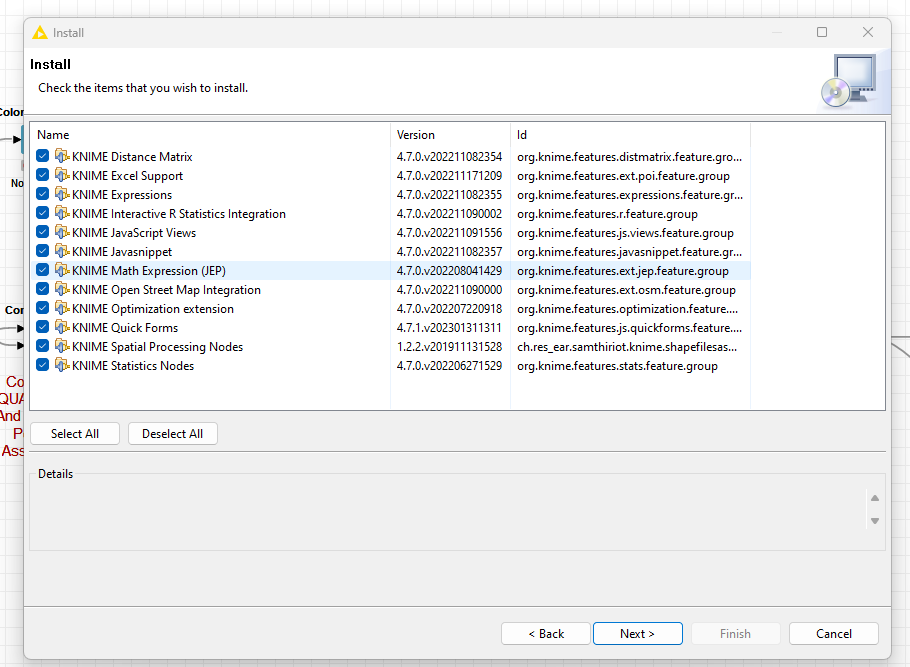Uncheck KNIME Interactive R Statistics Integration checkbox
Image resolution: width=910 pixels, height=667 pixels.
[x=43, y=214]
